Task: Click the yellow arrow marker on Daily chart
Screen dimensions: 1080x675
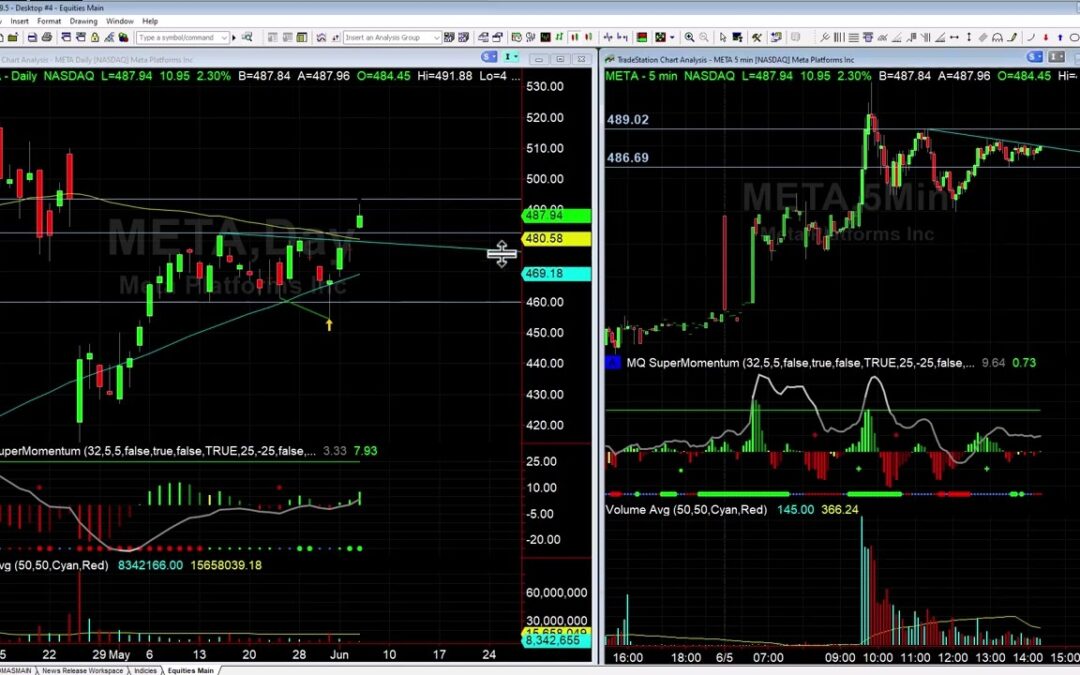Action: [329, 324]
